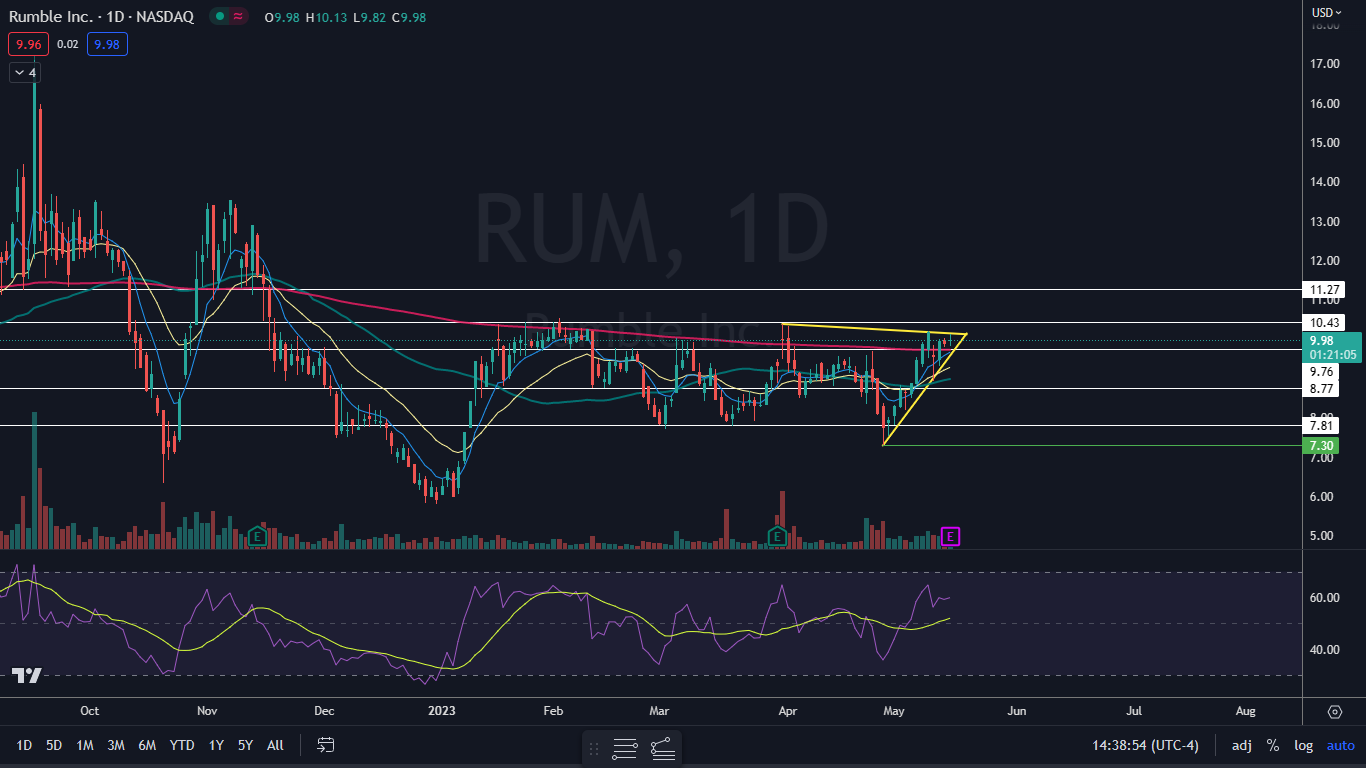Screen dimensions: 1366x768
Task: Click the pink data-quality wave indicator
Action: [238, 16]
